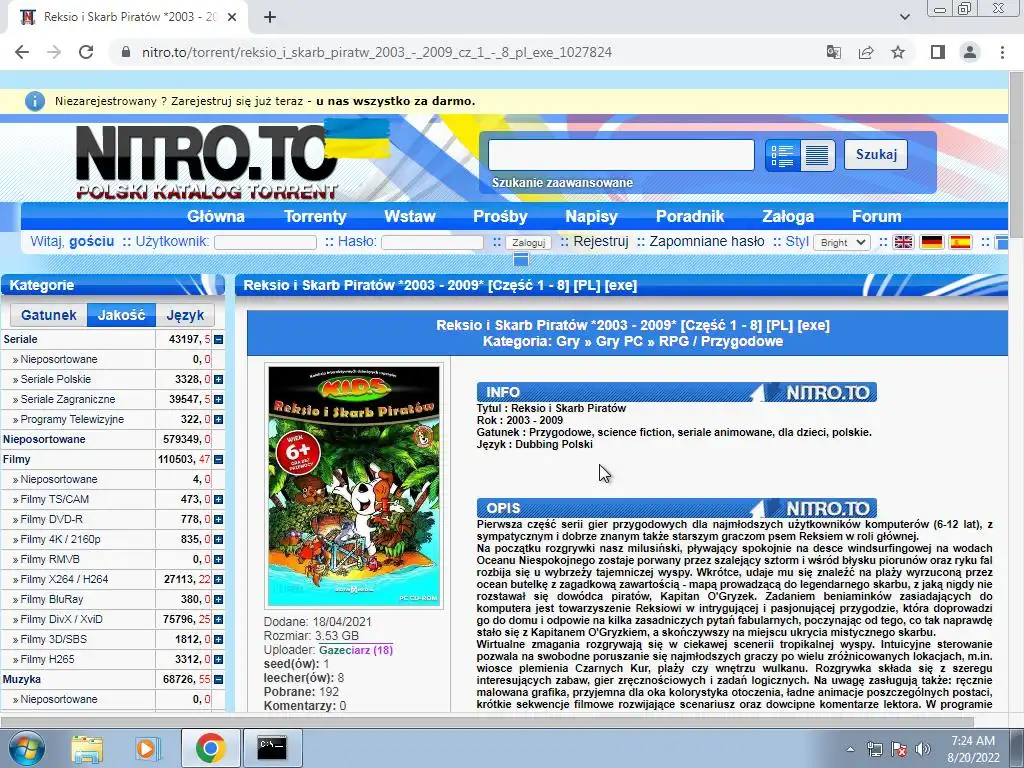This screenshot has height=768, width=1024.
Task: Open Chrome three-dot menu
Action: click(x=1002, y=52)
